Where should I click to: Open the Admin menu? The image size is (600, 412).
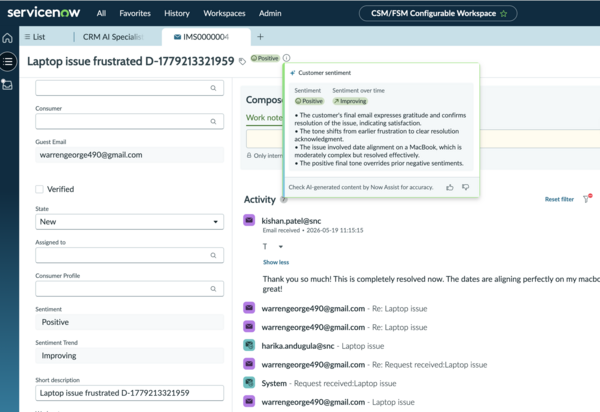click(x=270, y=13)
